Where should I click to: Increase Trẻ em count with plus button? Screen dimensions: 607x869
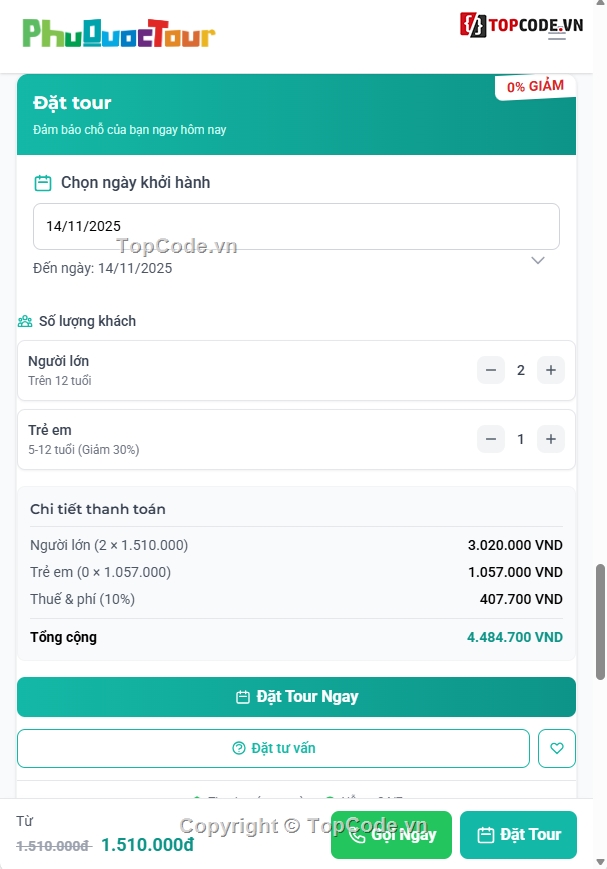pyautogui.click(x=551, y=438)
